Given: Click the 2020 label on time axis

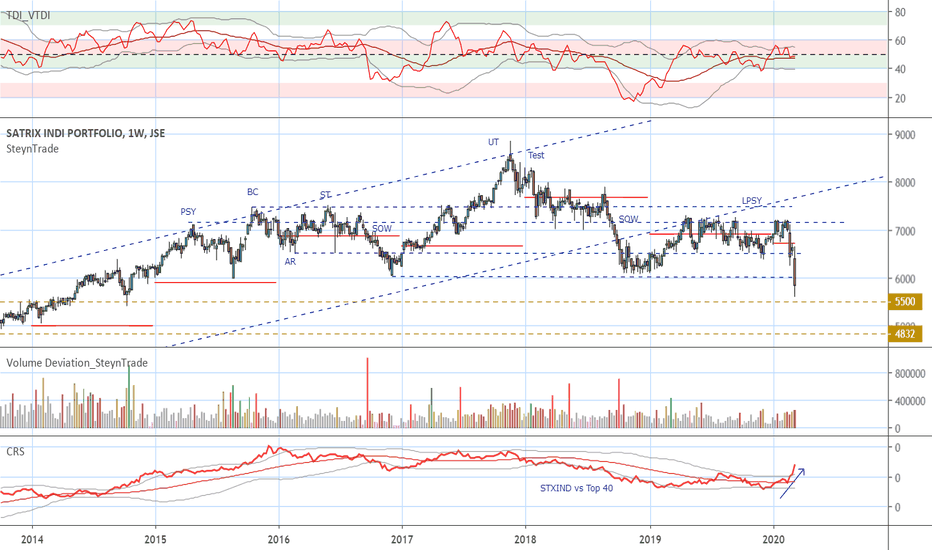Looking at the screenshot, I should [x=773, y=539].
